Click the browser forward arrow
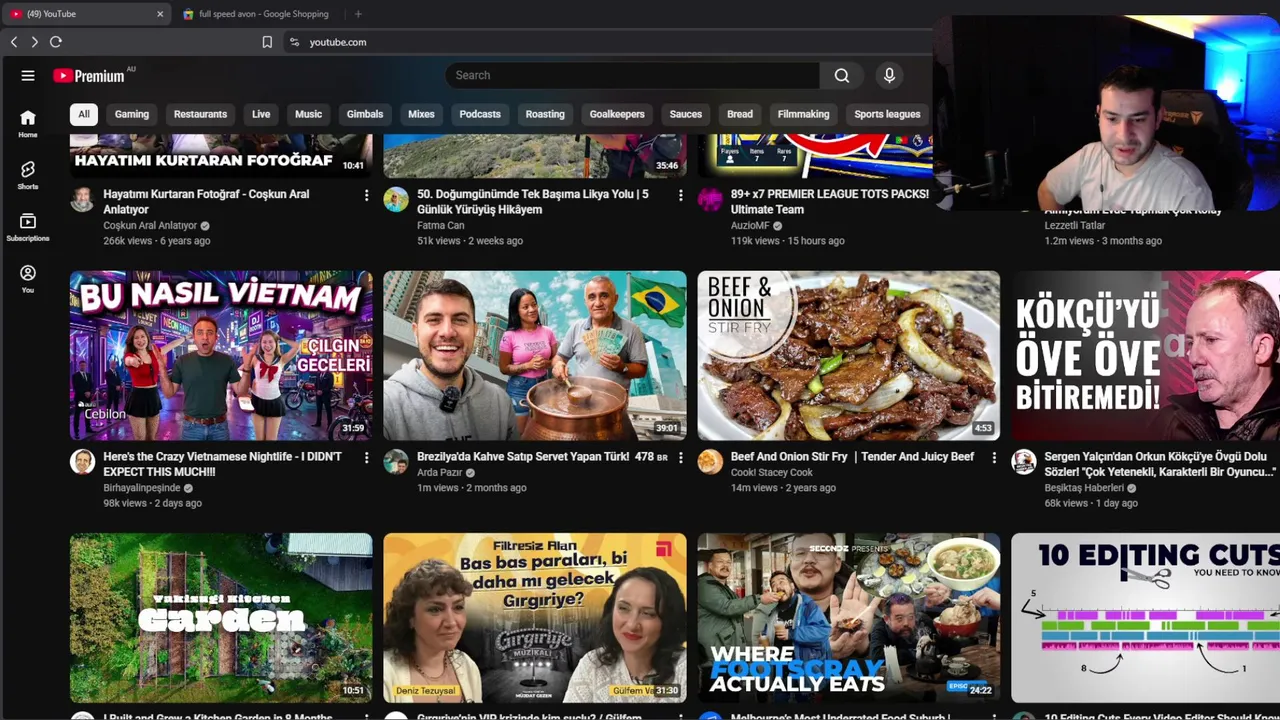1280x720 pixels. click(x=34, y=42)
